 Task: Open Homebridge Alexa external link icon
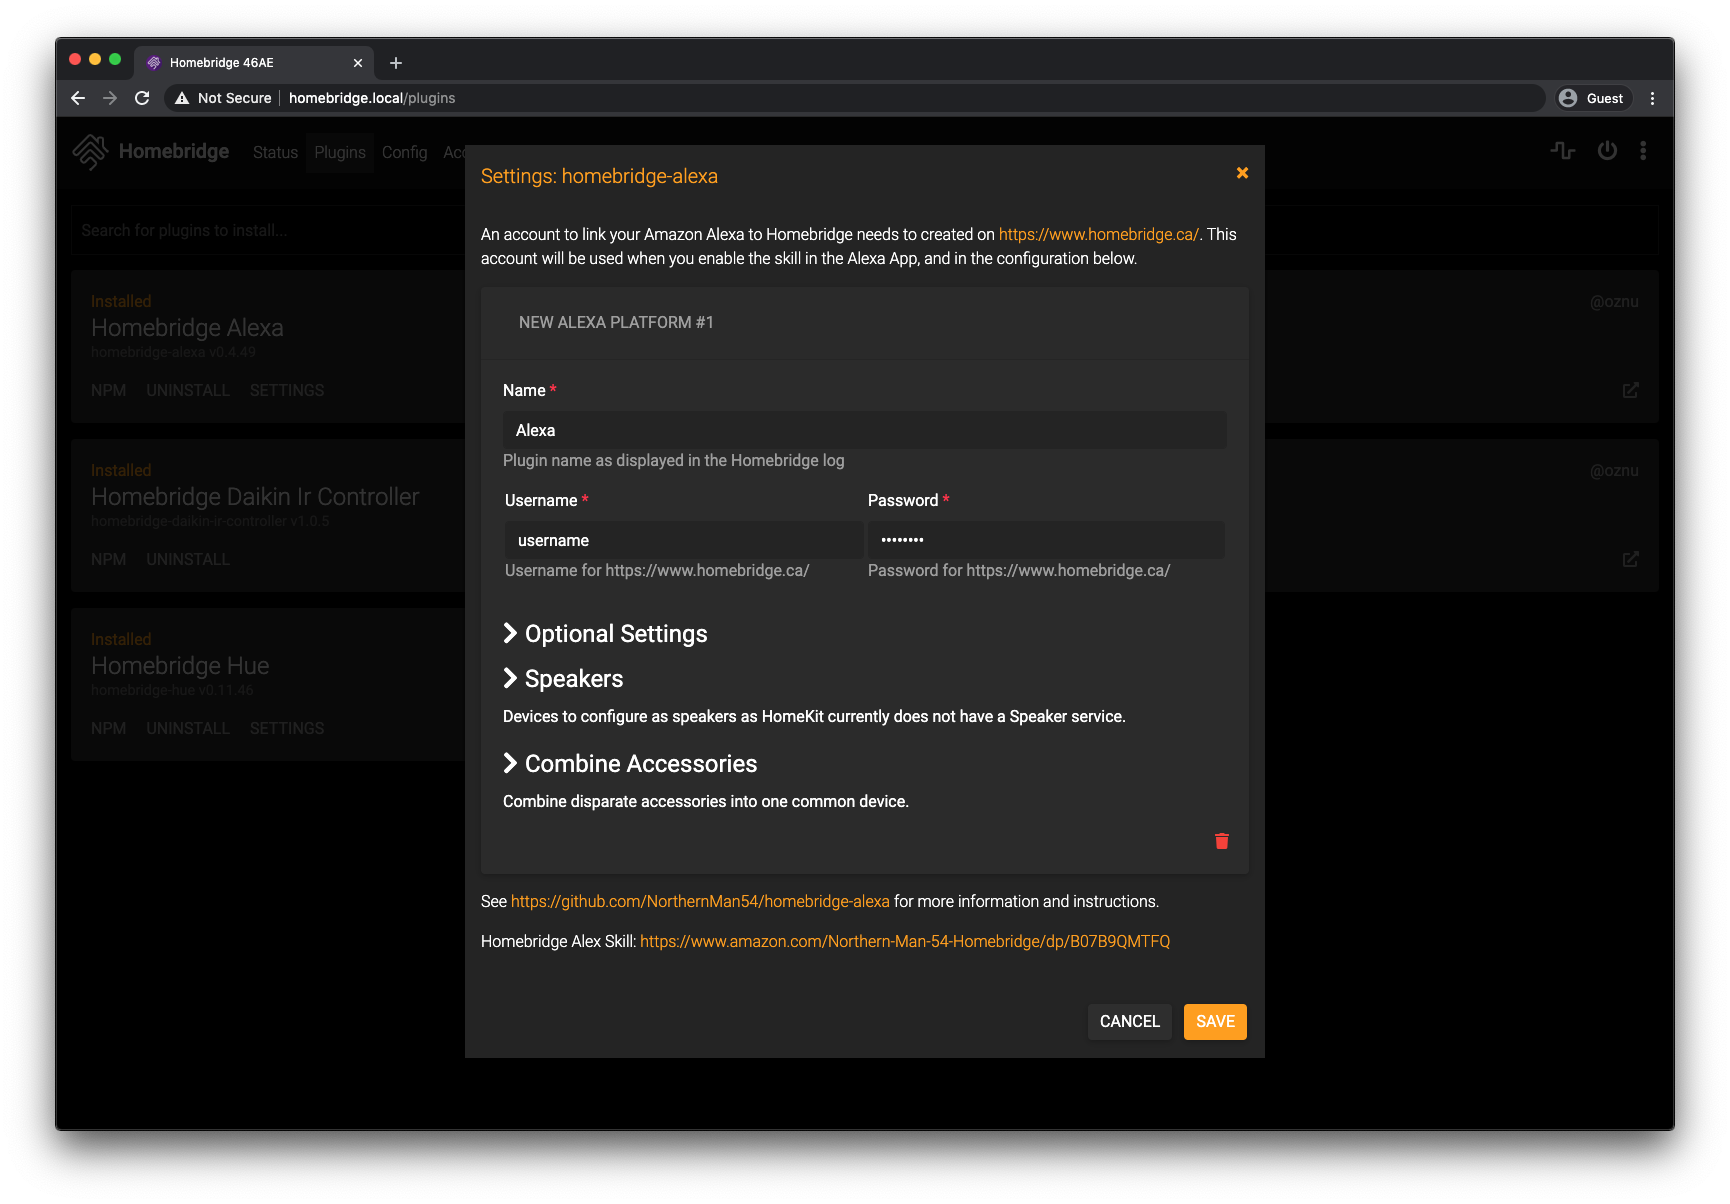pos(1630,390)
